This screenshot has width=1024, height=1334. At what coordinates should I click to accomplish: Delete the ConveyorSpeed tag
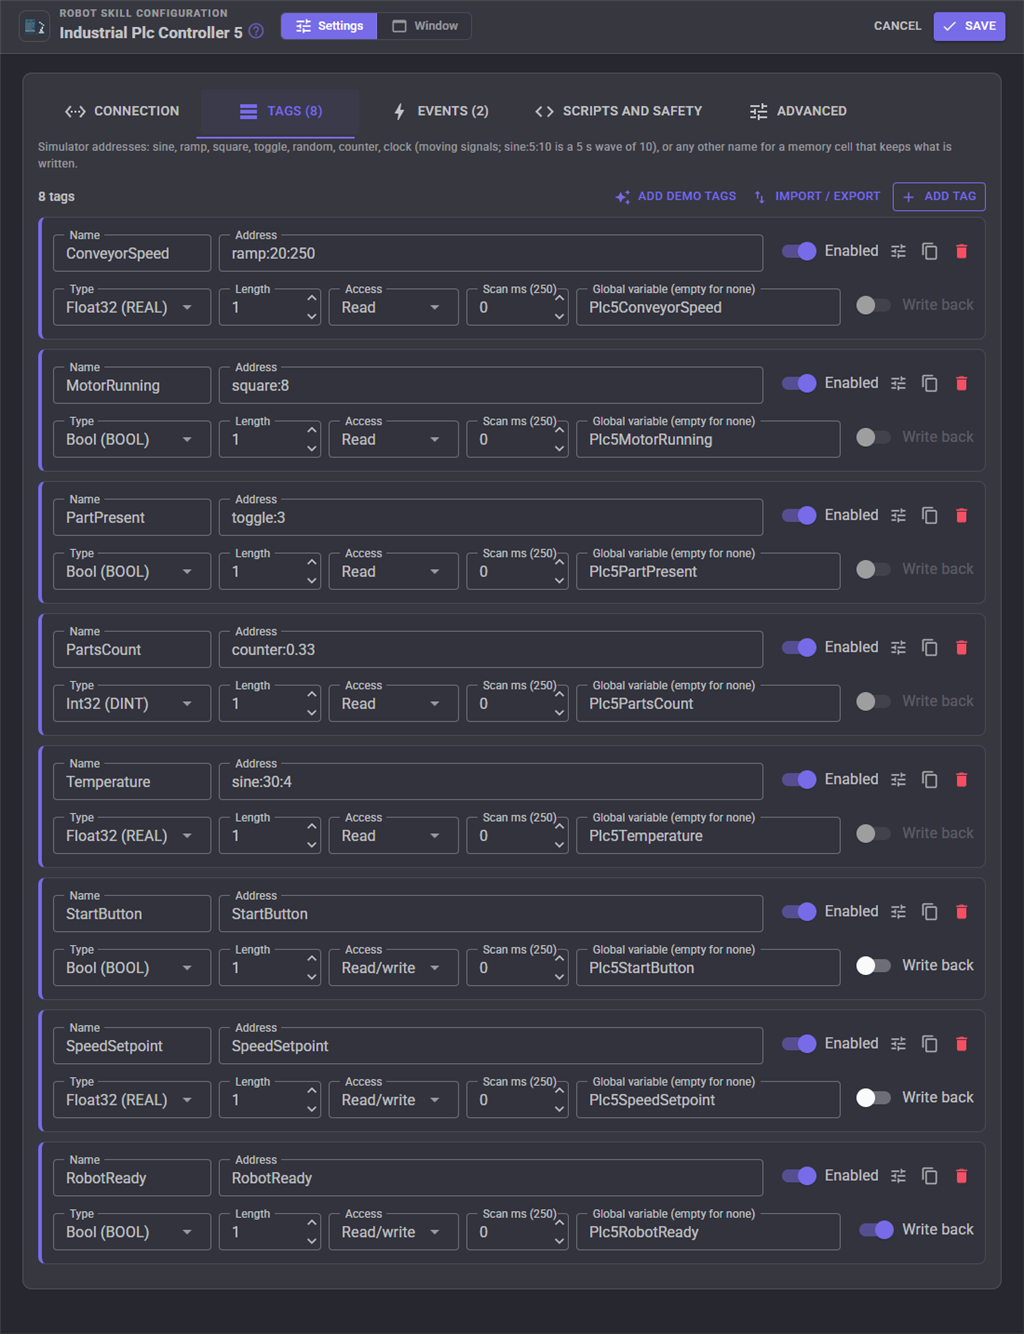tap(962, 251)
